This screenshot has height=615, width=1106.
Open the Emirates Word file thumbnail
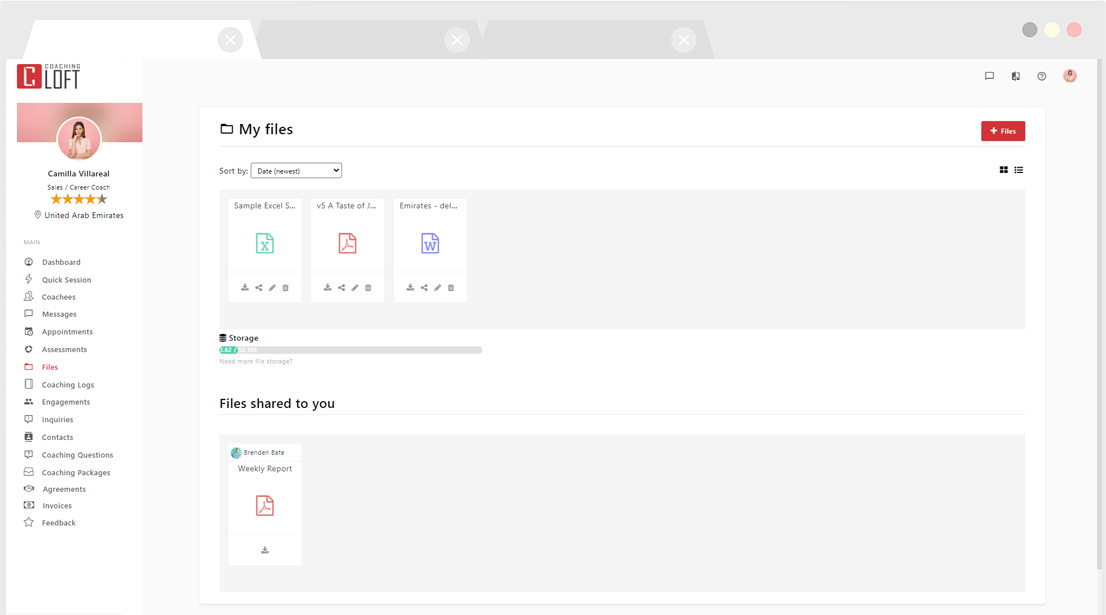click(x=430, y=244)
